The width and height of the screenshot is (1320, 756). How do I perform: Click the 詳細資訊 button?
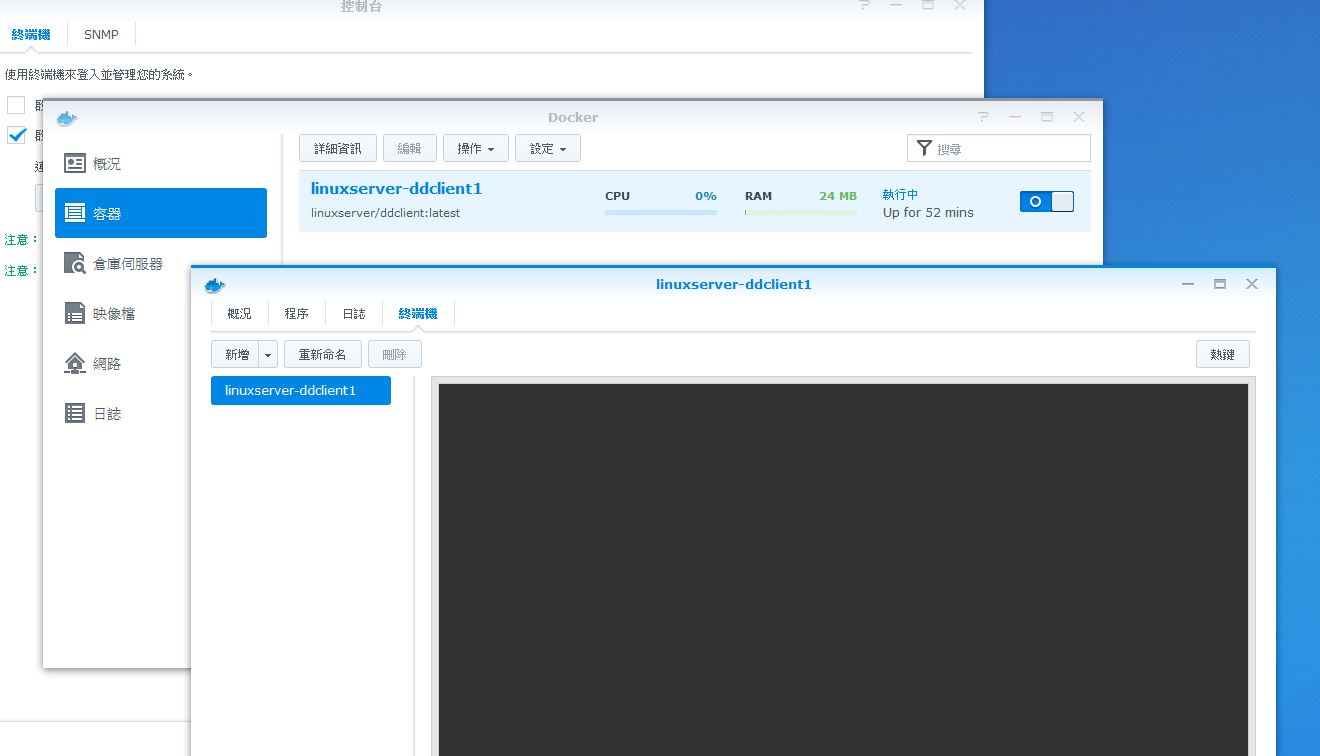(x=338, y=148)
